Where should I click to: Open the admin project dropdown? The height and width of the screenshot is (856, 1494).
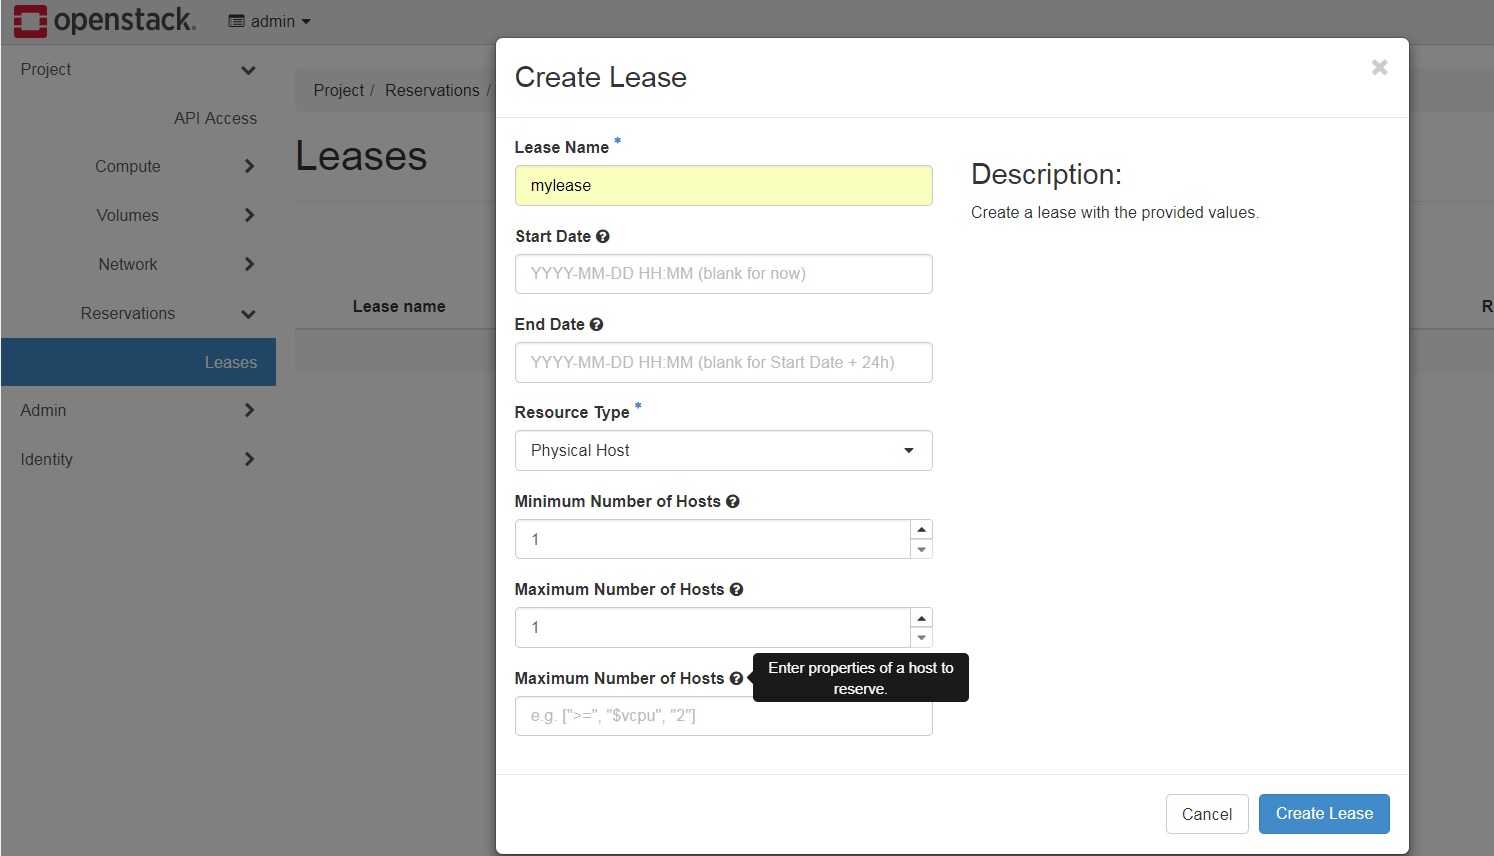tap(270, 21)
